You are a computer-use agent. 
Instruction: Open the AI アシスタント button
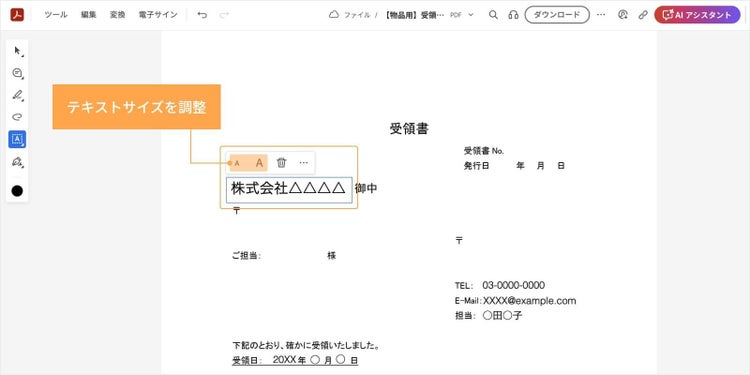[x=697, y=15]
